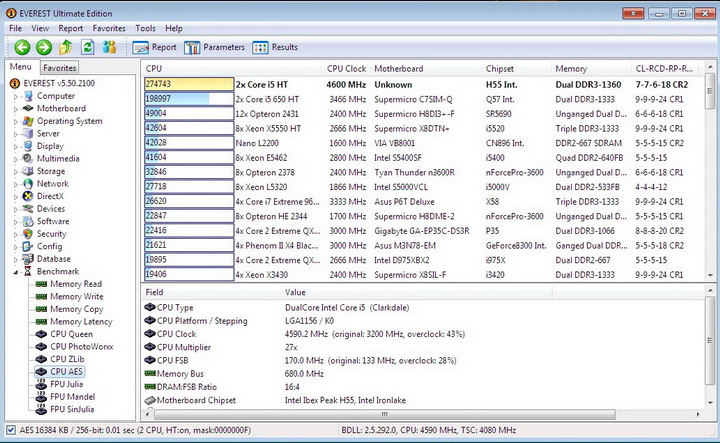The height and width of the screenshot is (443, 720).
Task: Select FPU Julia benchmark
Action: pos(66,384)
